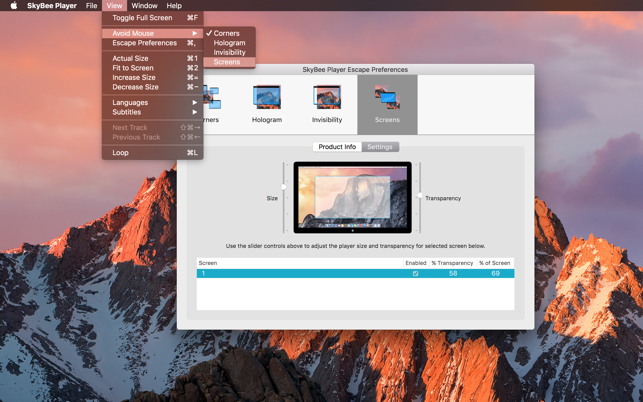This screenshot has width=643, height=402.
Task: Select the Screens mode icon
Action: pyautogui.click(x=387, y=104)
